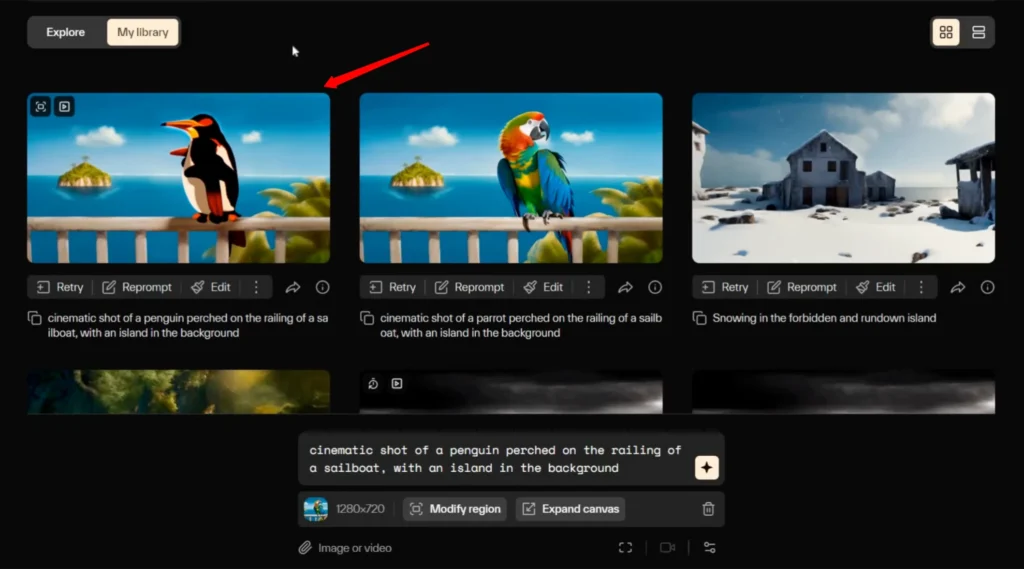
Task: Open the snowy island image thumbnail
Action: 843,178
